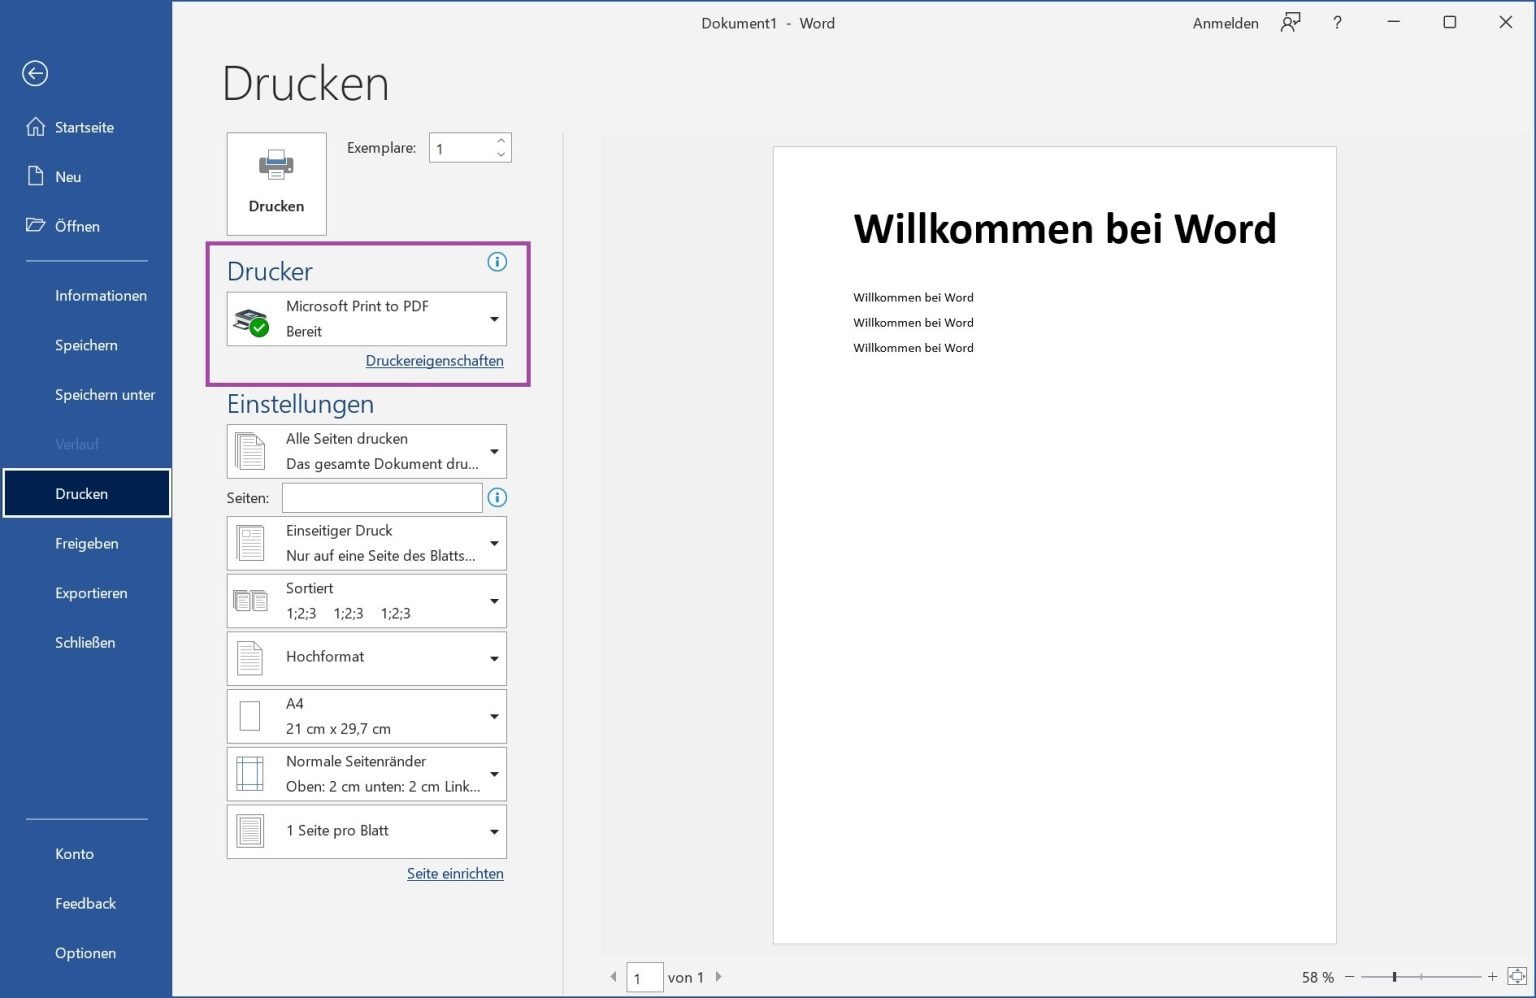The height and width of the screenshot is (998, 1536).
Task: Select the Drucken sidebar item
Action: click(x=86, y=494)
